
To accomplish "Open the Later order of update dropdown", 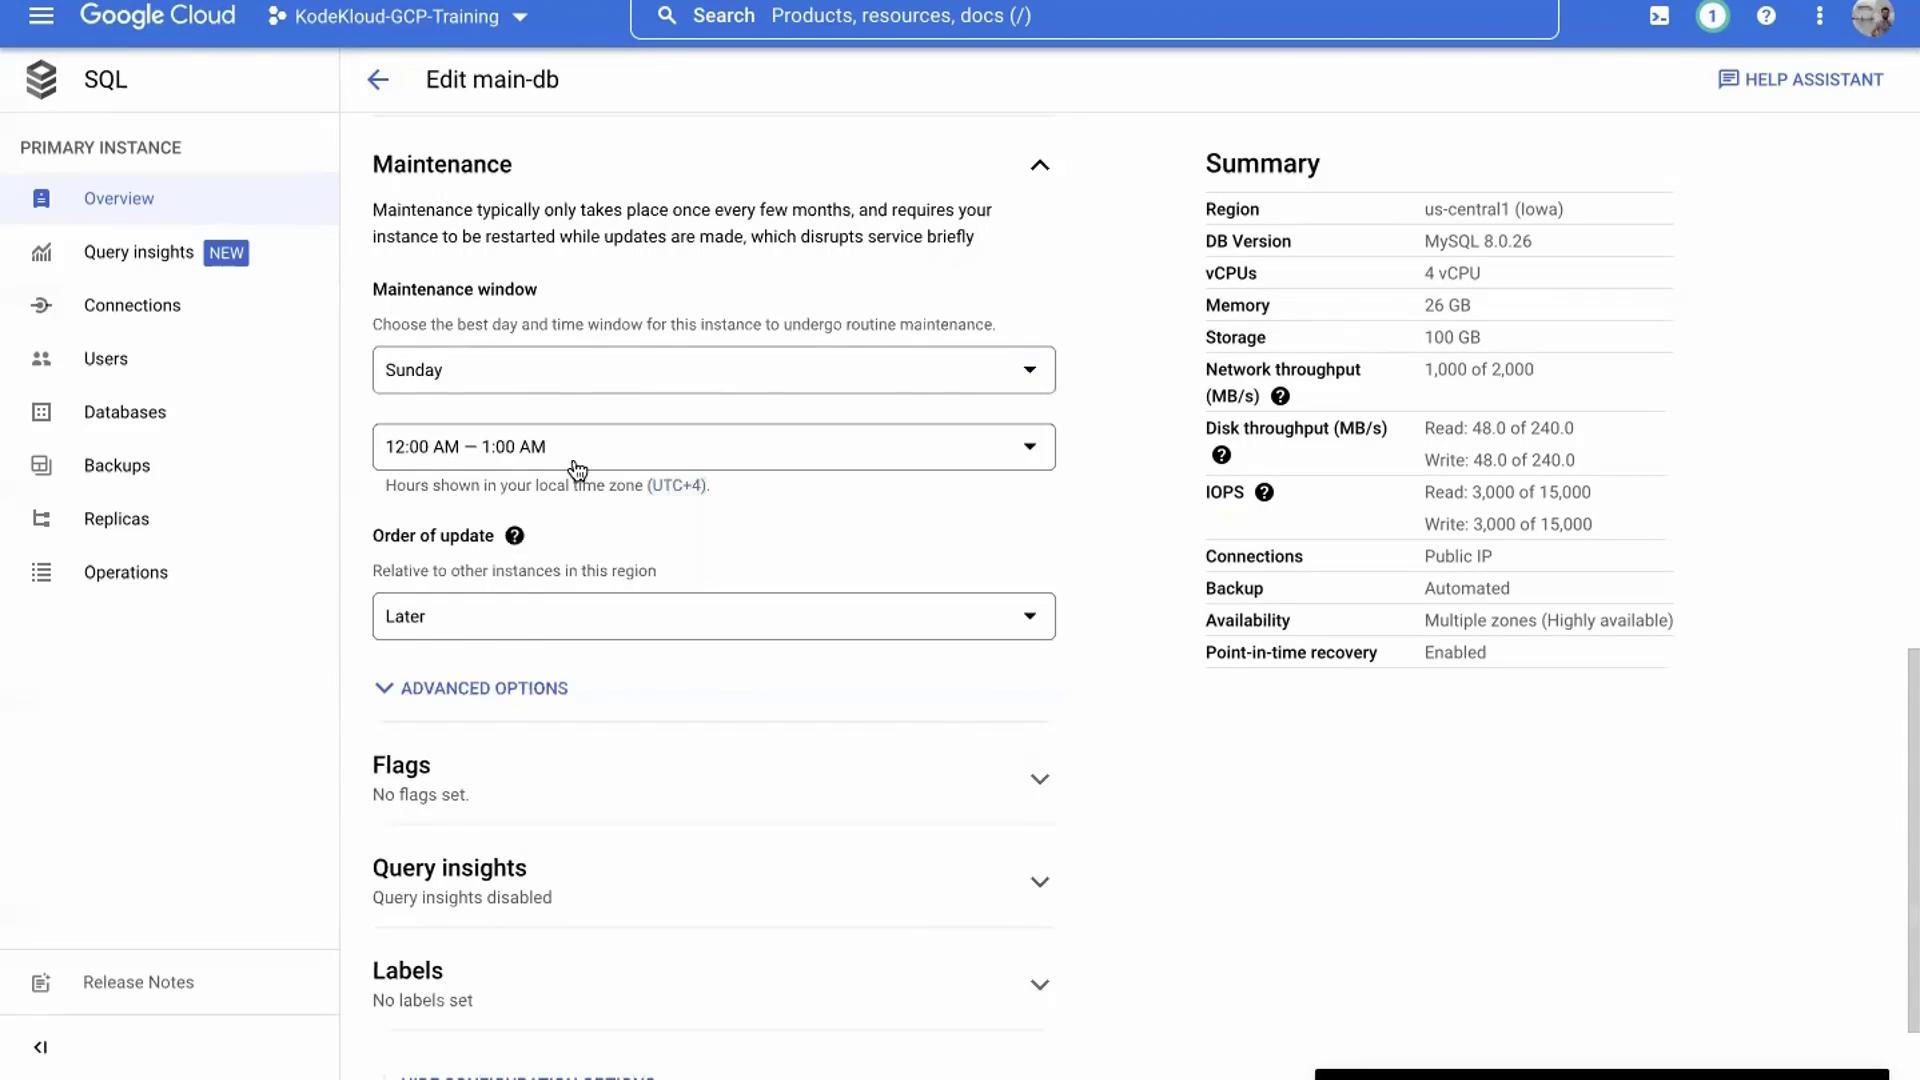I will [713, 616].
